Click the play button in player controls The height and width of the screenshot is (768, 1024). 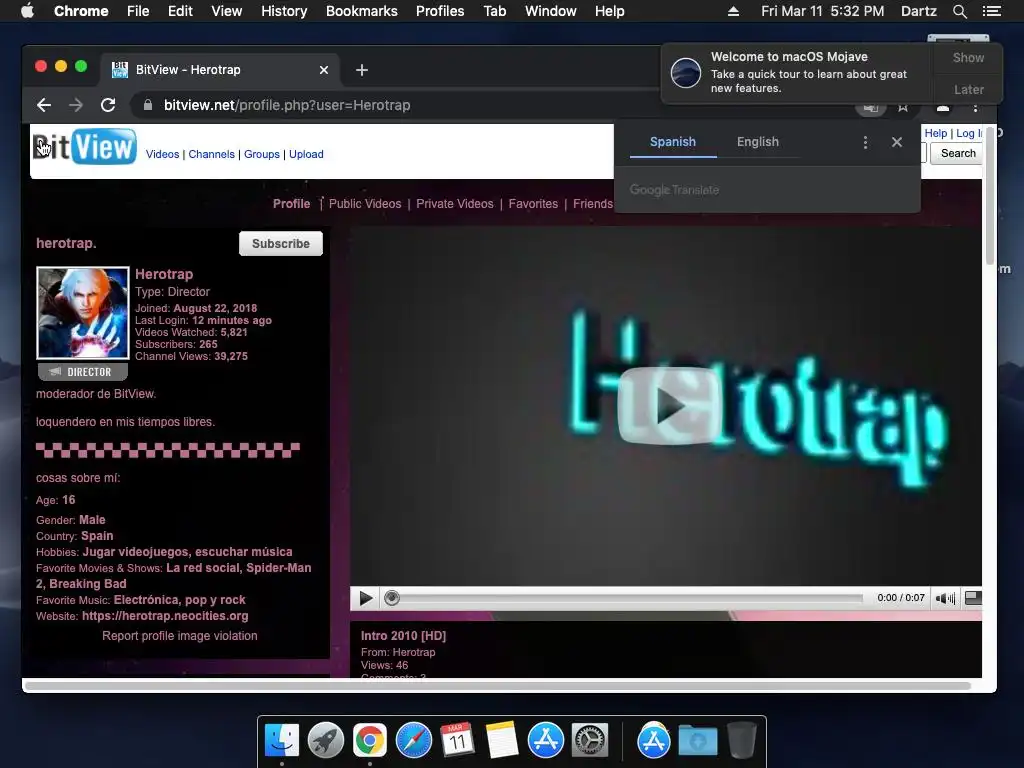366,598
